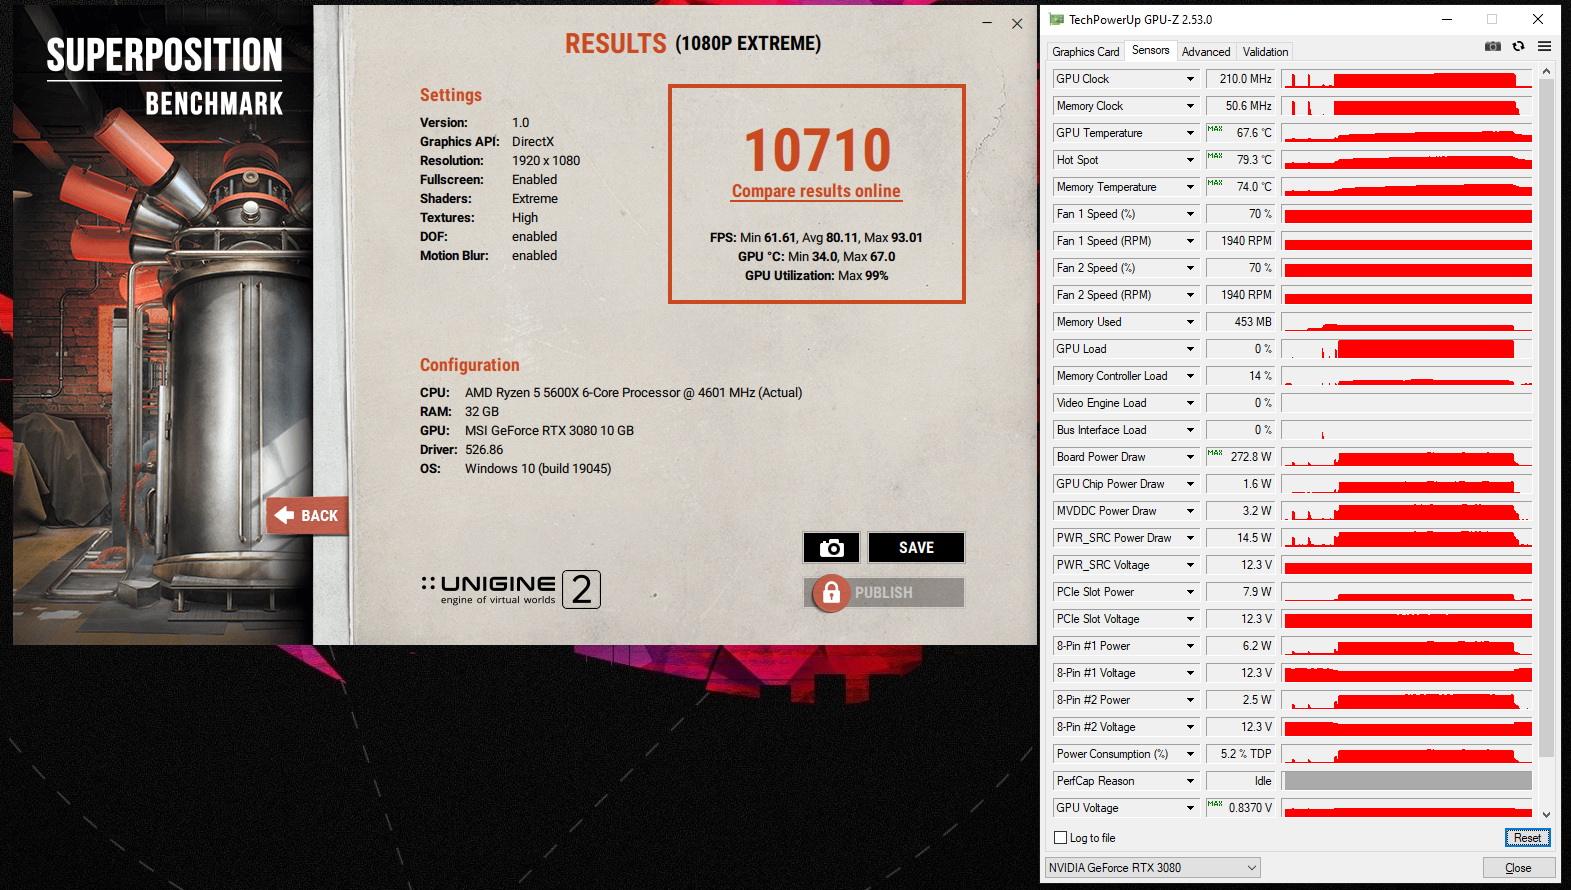Screen dimensions: 1571x890
Task: Click the SAVE button
Action: [916, 547]
